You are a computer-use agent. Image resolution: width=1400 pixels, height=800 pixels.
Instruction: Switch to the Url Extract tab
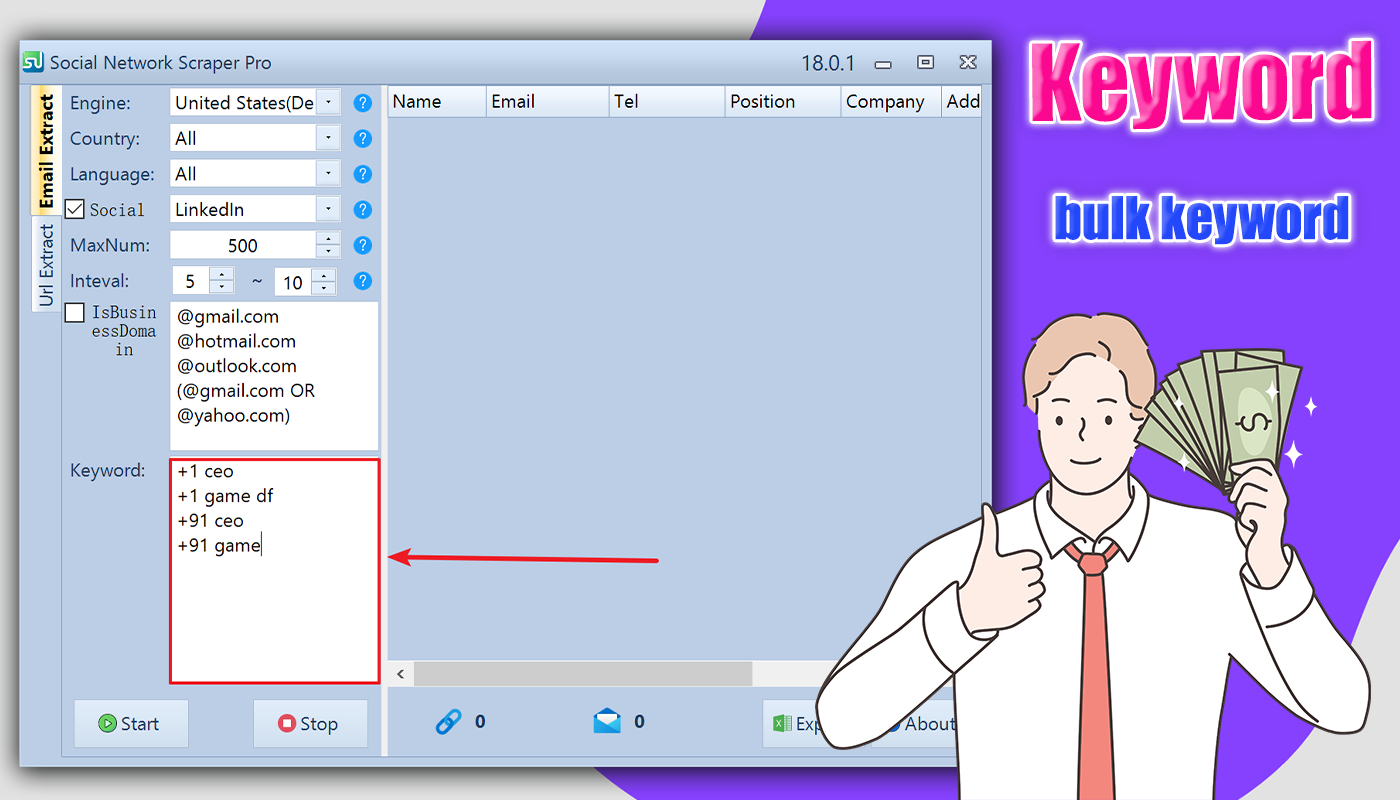click(46, 265)
